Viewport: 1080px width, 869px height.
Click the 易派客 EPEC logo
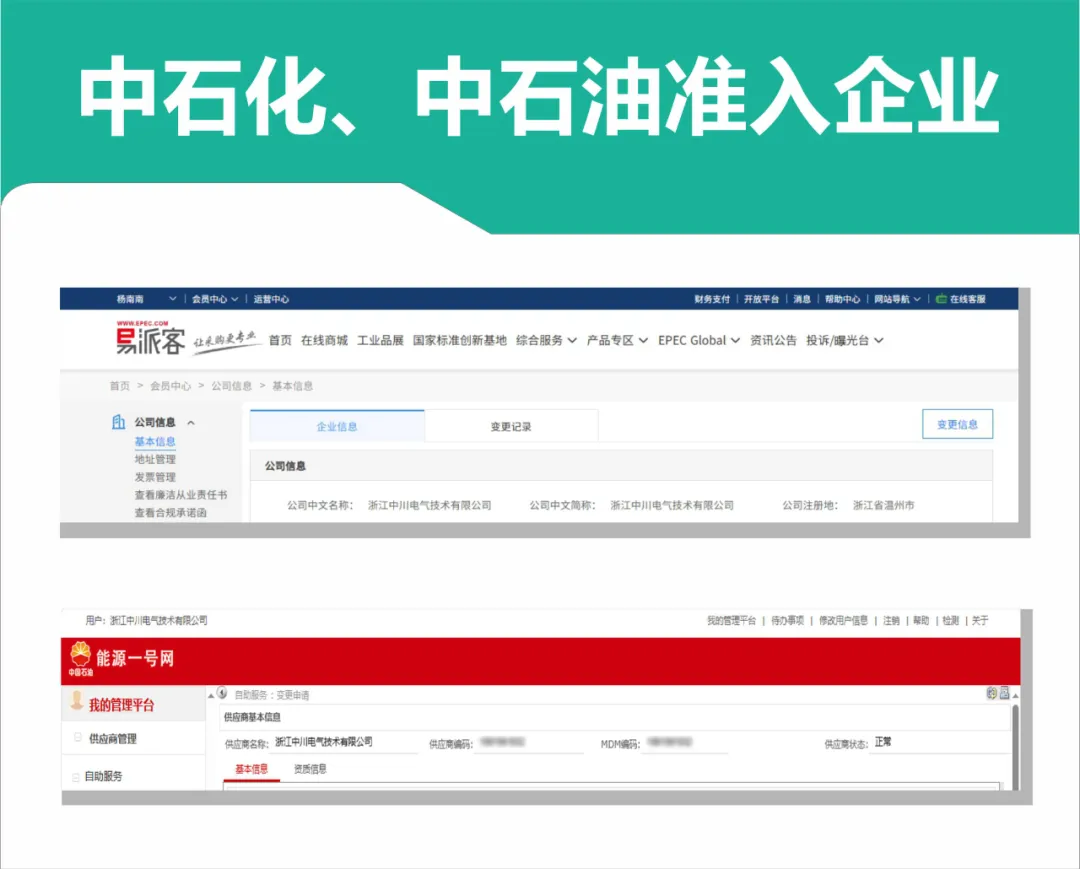(150, 340)
